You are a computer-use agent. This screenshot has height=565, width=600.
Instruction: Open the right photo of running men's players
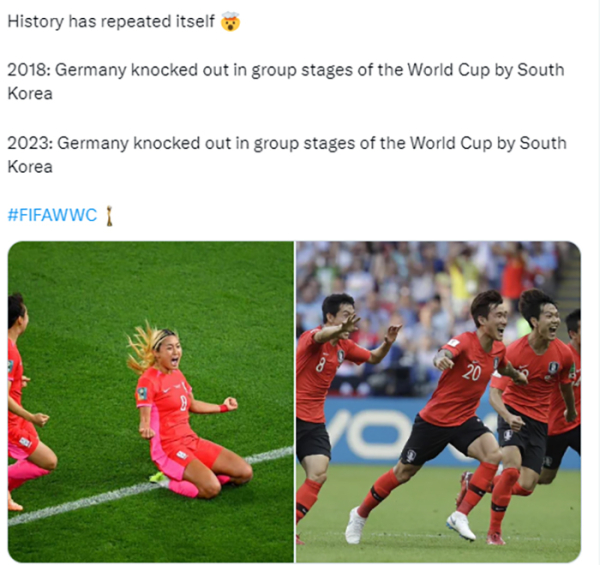pos(439,402)
